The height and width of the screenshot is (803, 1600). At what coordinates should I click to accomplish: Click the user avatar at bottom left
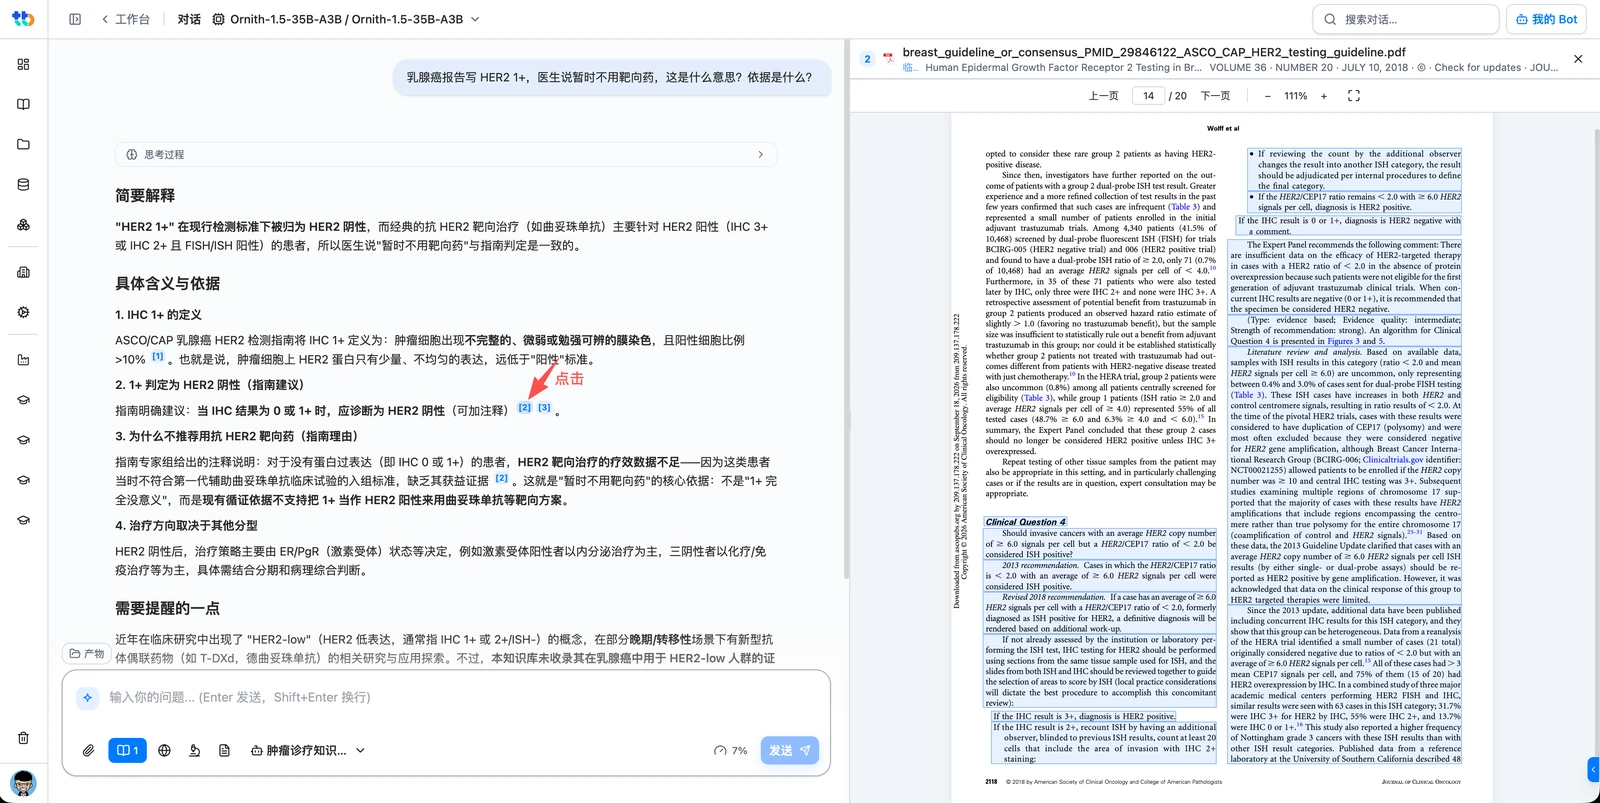click(23, 783)
